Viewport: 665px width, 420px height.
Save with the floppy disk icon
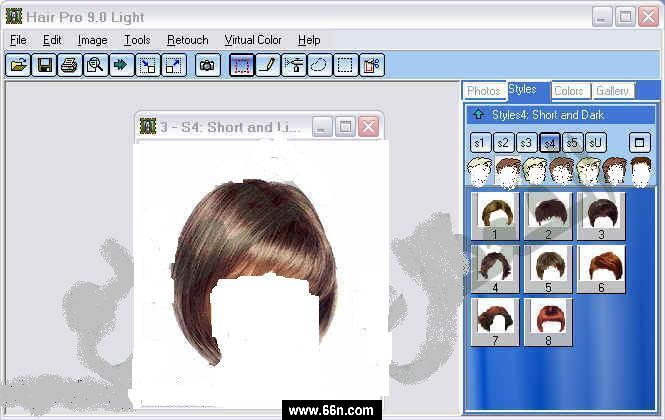pyautogui.click(x=44, y=65)
